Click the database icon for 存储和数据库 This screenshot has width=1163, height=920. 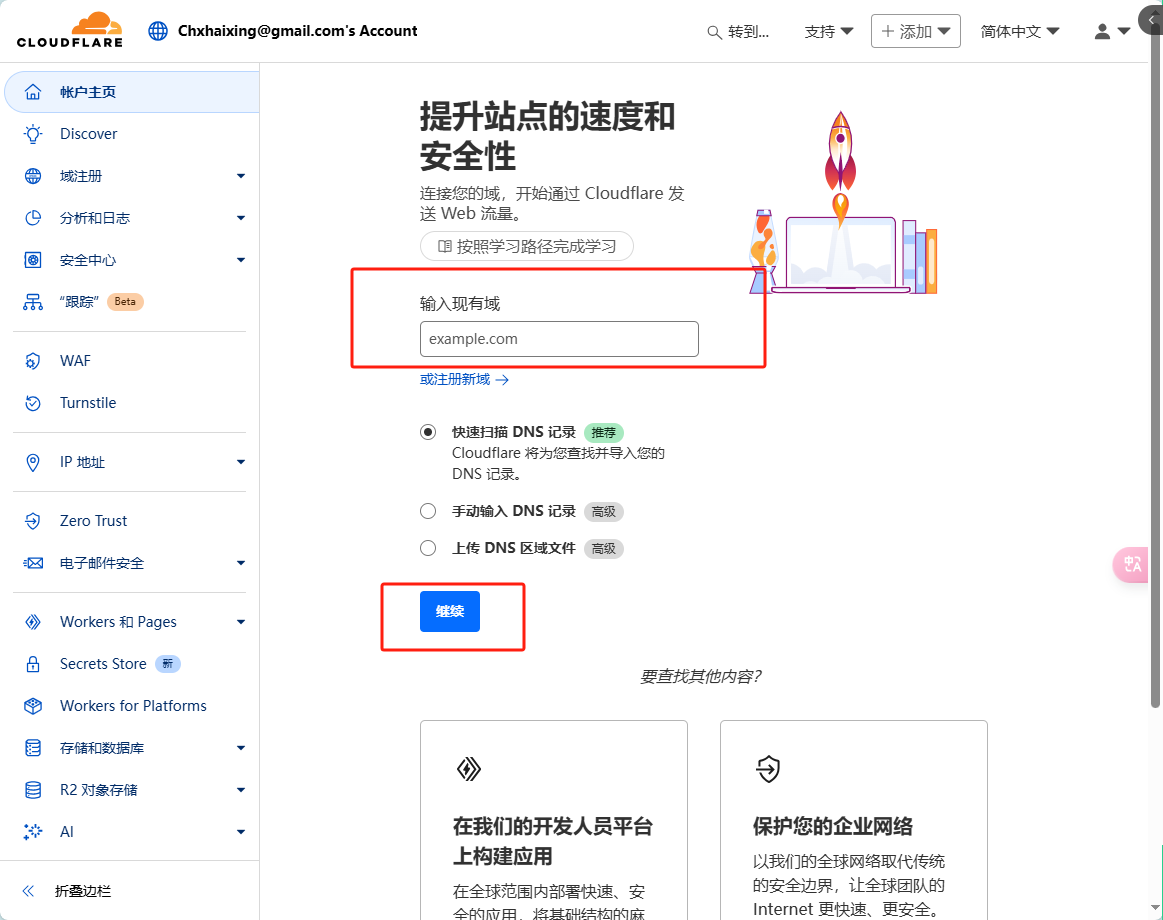(x=33, y=748)
